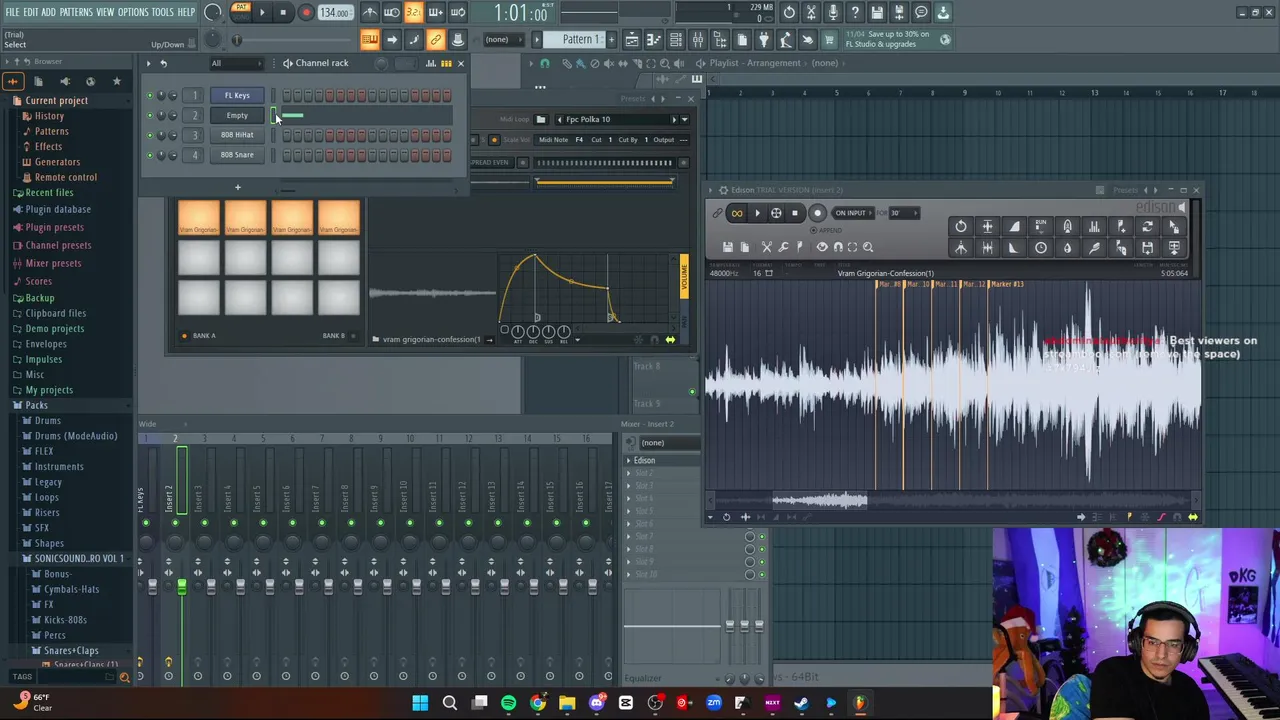1280x720 pixels.
Task: Select the Empty channel button
Action: 237,115
